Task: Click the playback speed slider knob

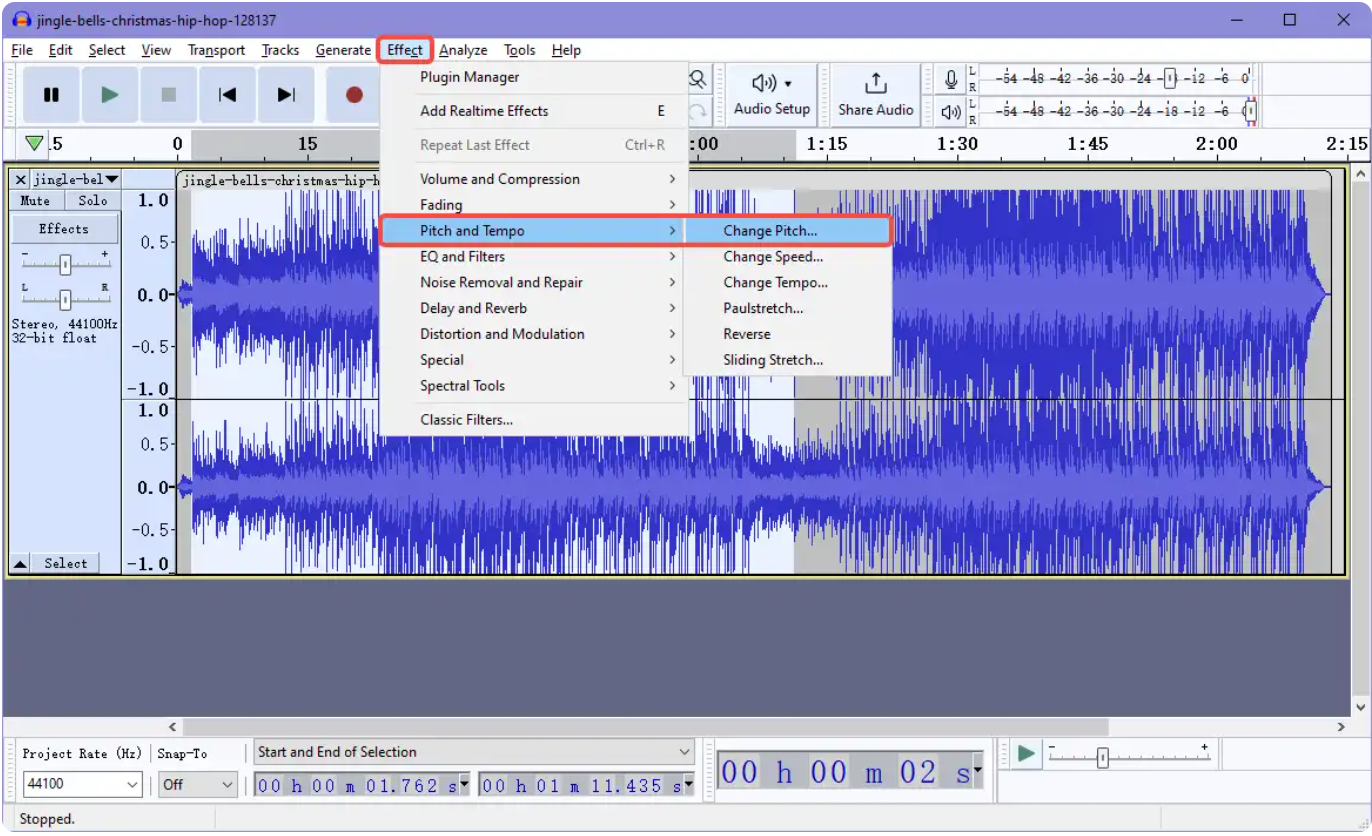Action: (x=1102, y=759)
